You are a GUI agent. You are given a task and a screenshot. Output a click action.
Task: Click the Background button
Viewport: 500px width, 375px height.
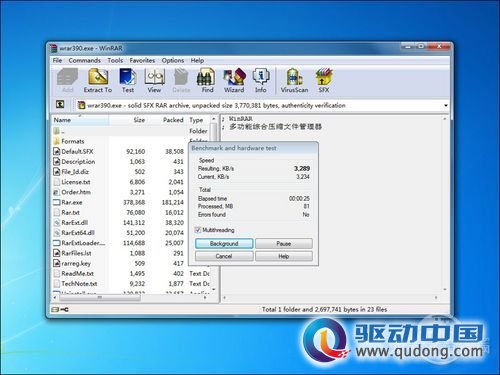point(224,244)
